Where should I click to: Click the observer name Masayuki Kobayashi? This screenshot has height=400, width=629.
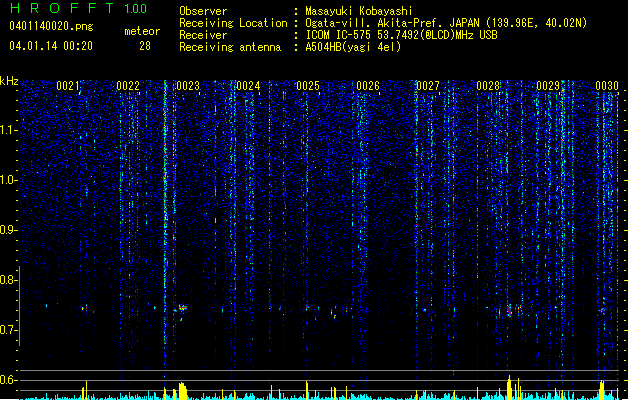click(359, 11)
